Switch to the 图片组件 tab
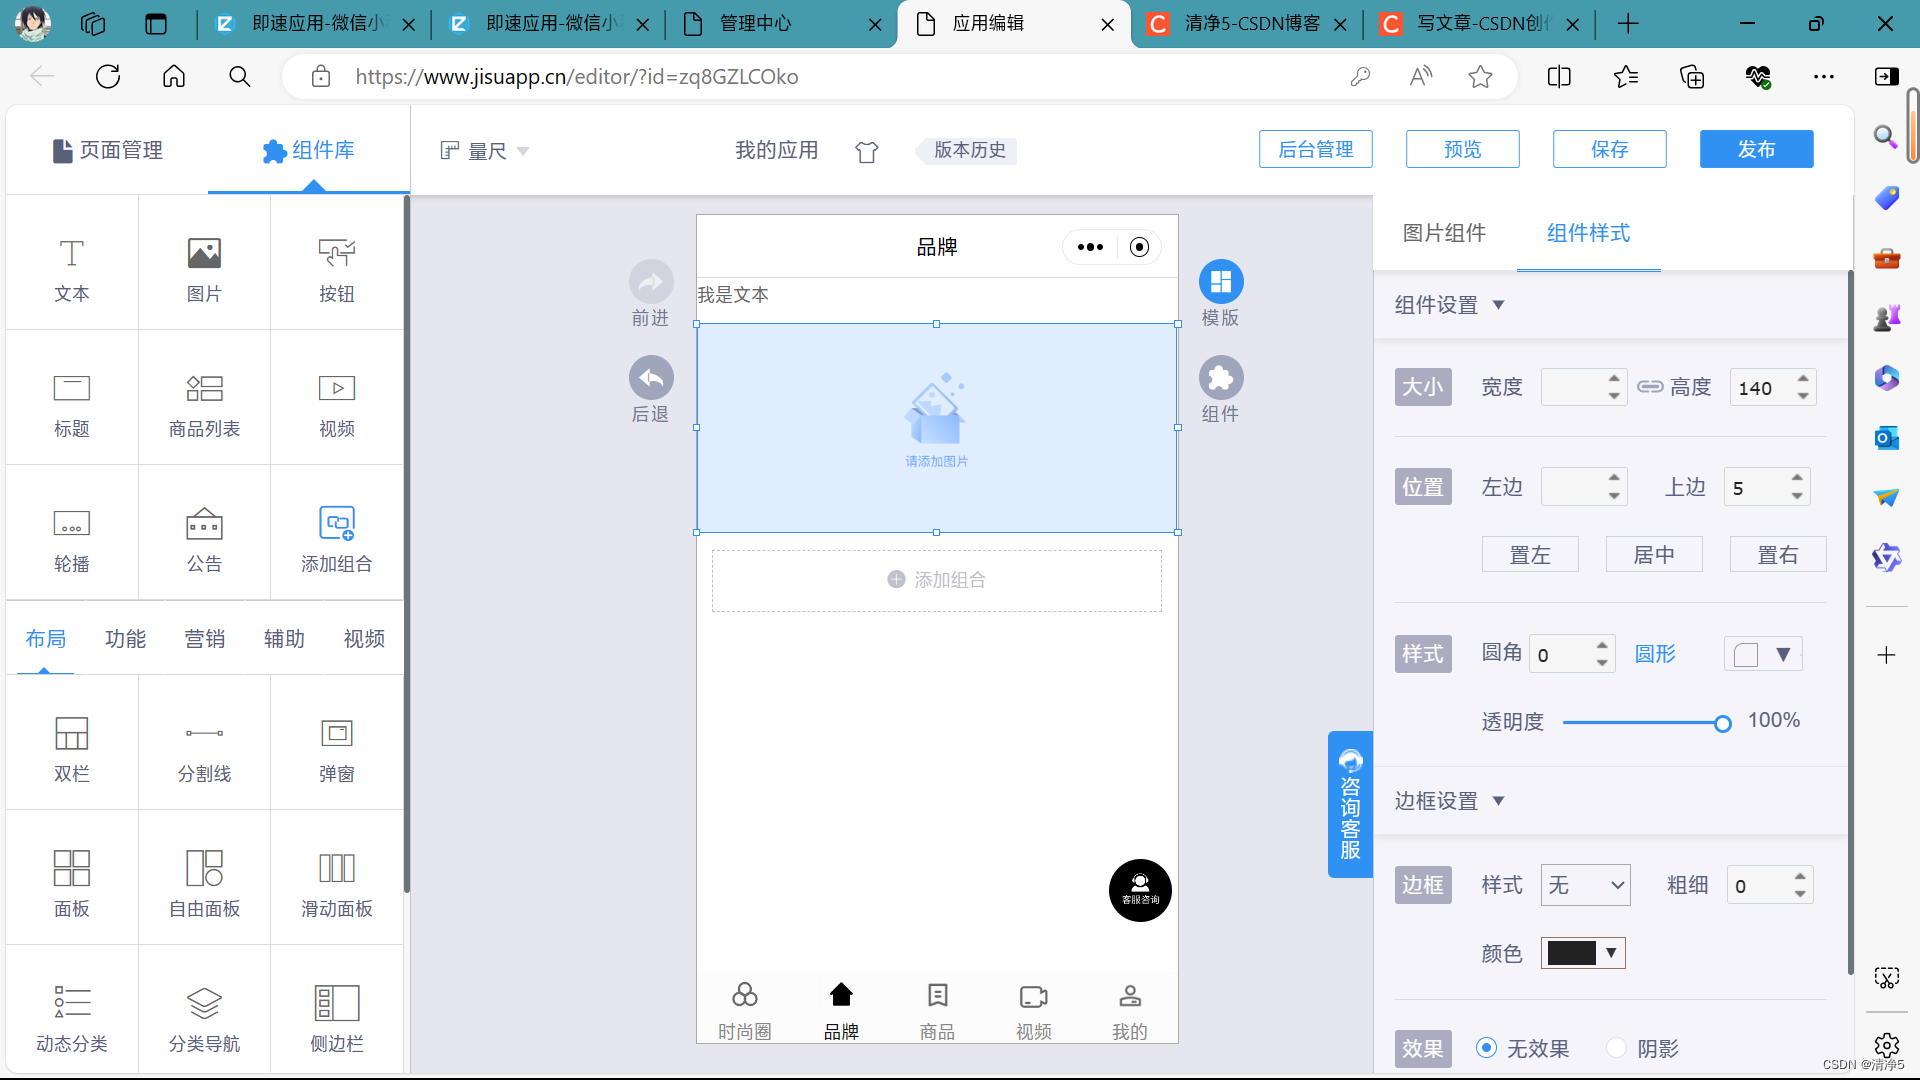The image size is (1920, 1080). point(1444,233)
